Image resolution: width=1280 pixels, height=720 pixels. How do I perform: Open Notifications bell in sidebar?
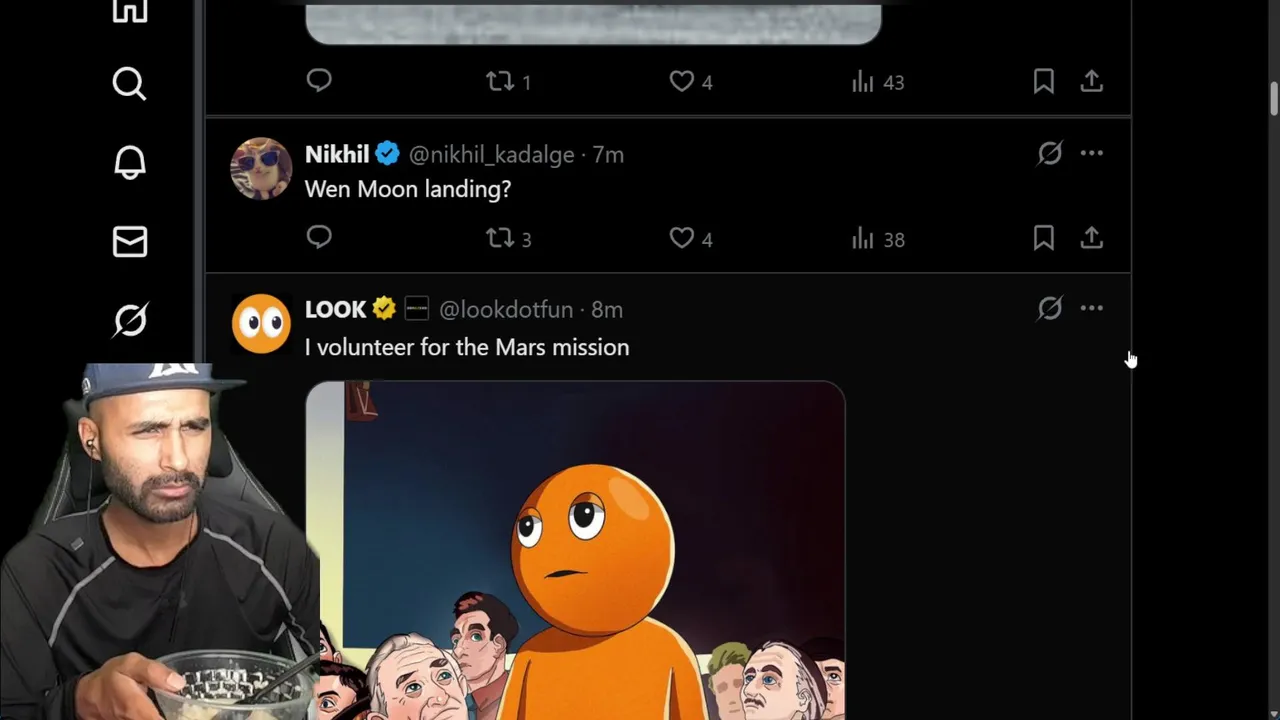point(129,163)
